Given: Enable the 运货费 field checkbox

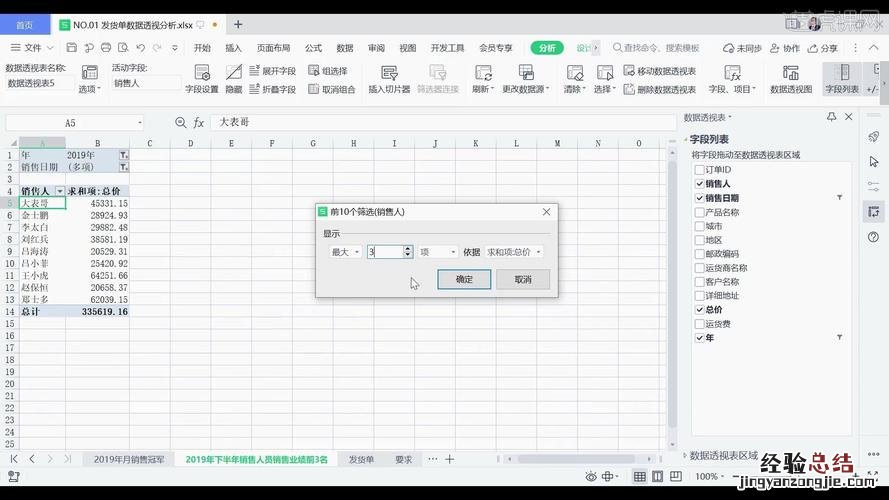Looking at the screenshot, I should pos(699,324).
